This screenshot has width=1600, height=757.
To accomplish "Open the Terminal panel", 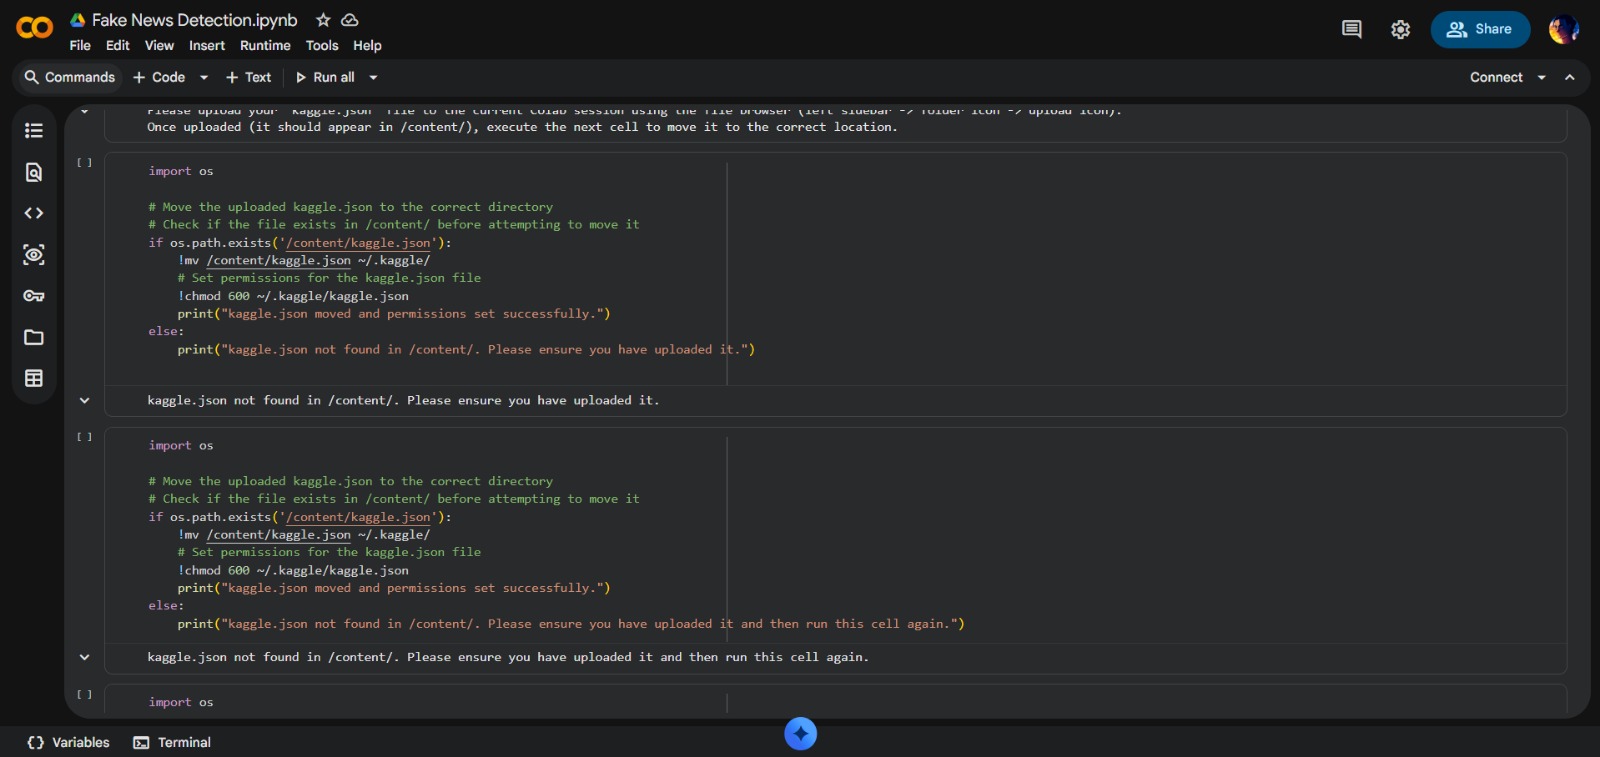I will [173, 742].
